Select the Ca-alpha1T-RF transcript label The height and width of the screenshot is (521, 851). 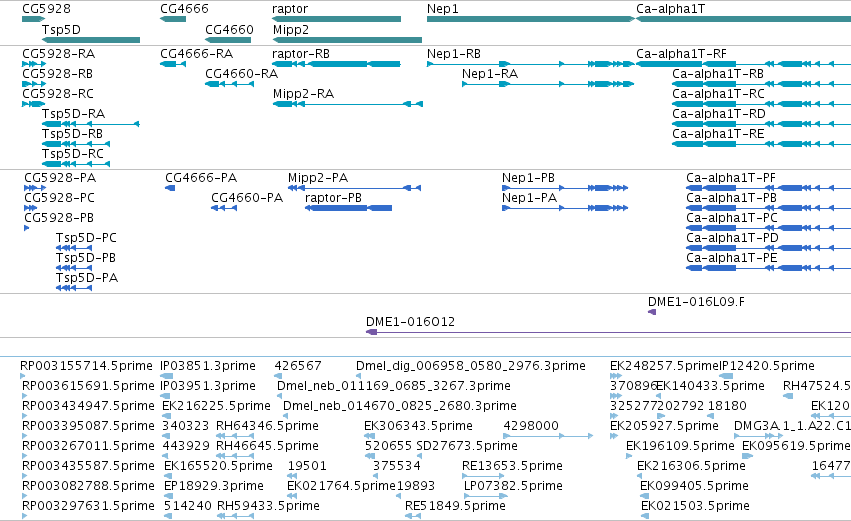pyautogui.click(x=681, y=54)
